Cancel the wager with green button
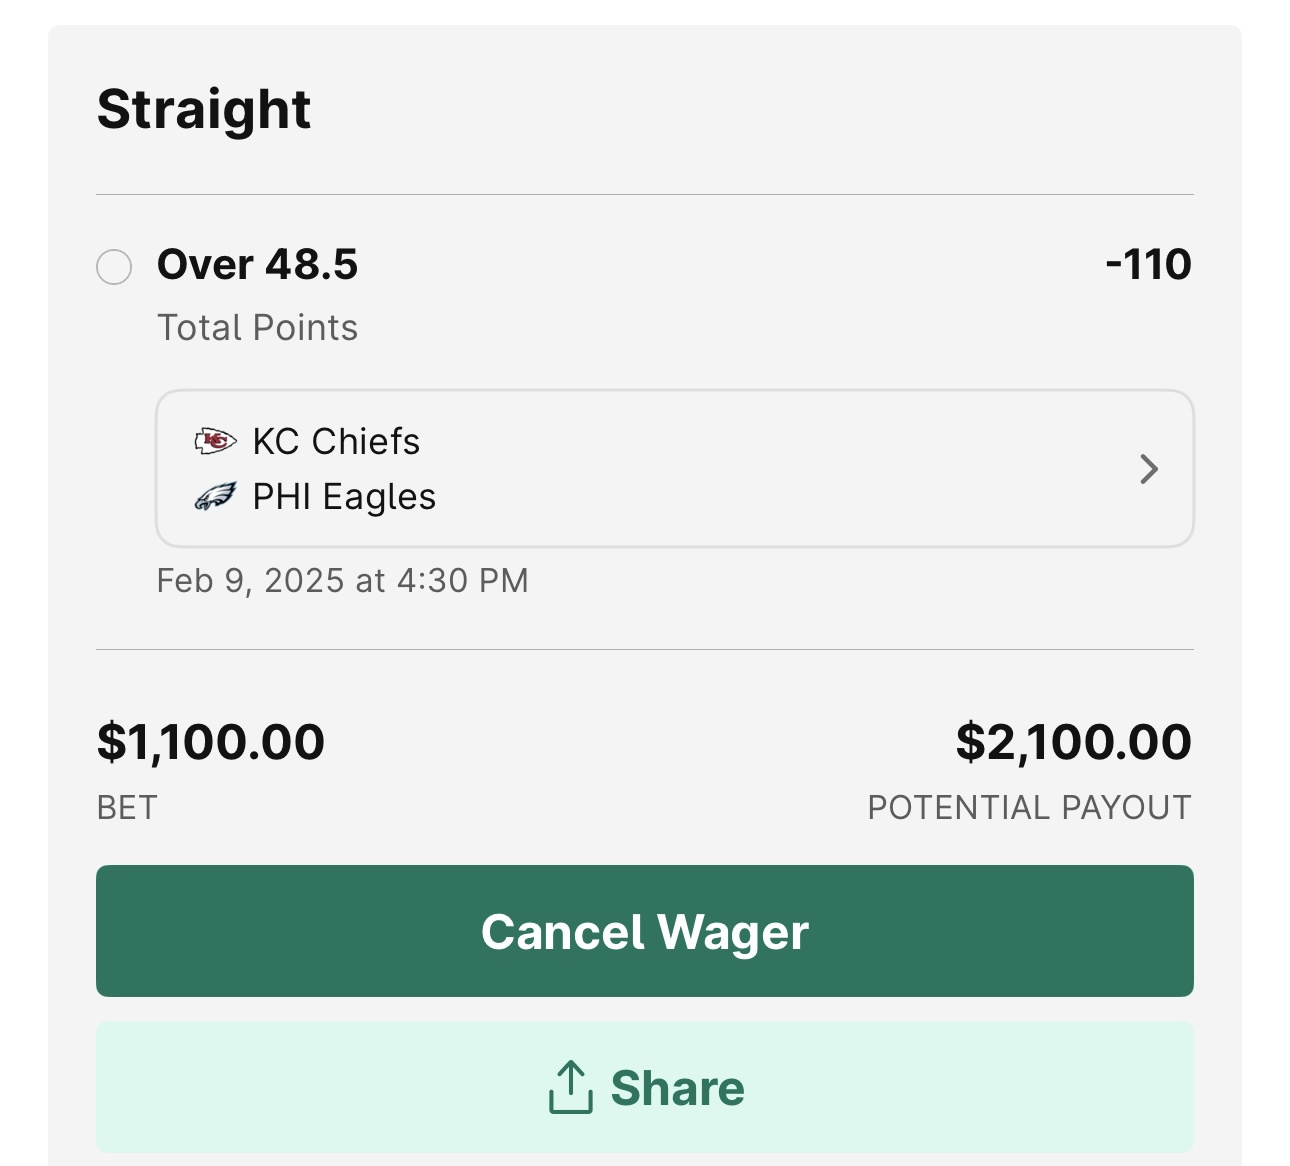 coord(645,931)
